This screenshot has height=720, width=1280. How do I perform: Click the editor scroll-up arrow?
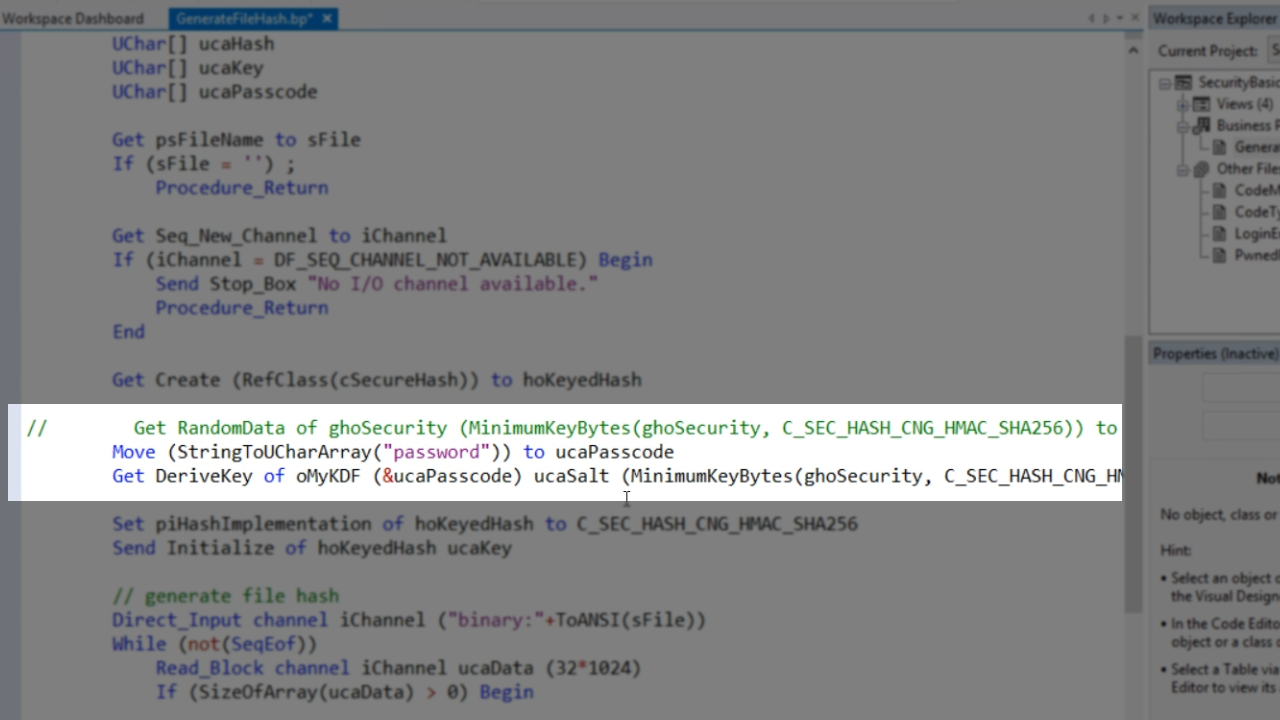1133,50
